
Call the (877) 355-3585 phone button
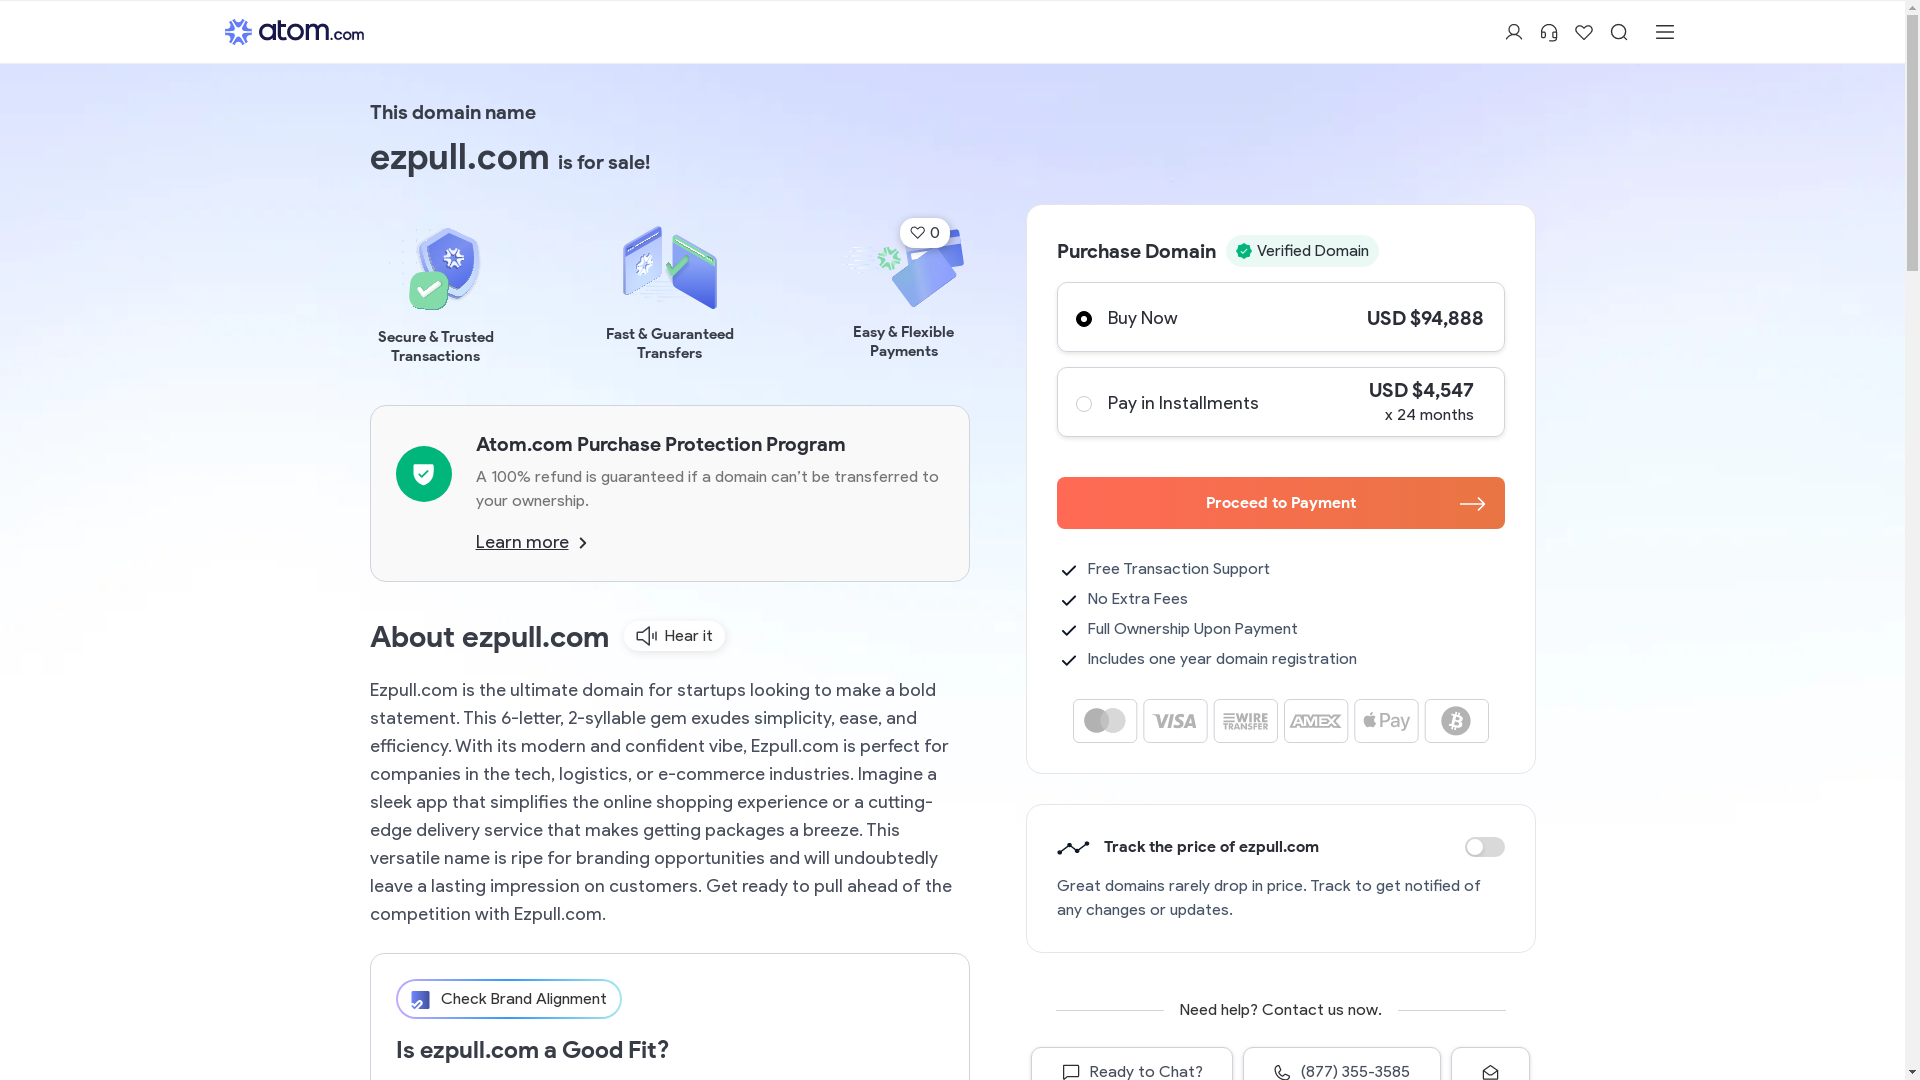point(1342,1068)
